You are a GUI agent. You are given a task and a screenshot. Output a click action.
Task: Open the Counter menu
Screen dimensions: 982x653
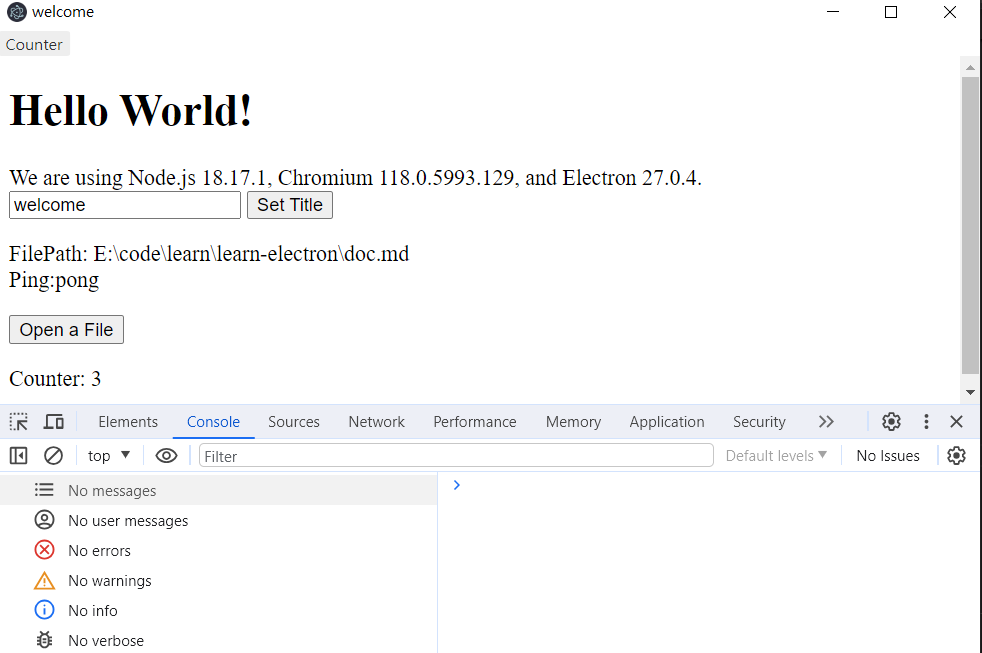coord(34,44)
